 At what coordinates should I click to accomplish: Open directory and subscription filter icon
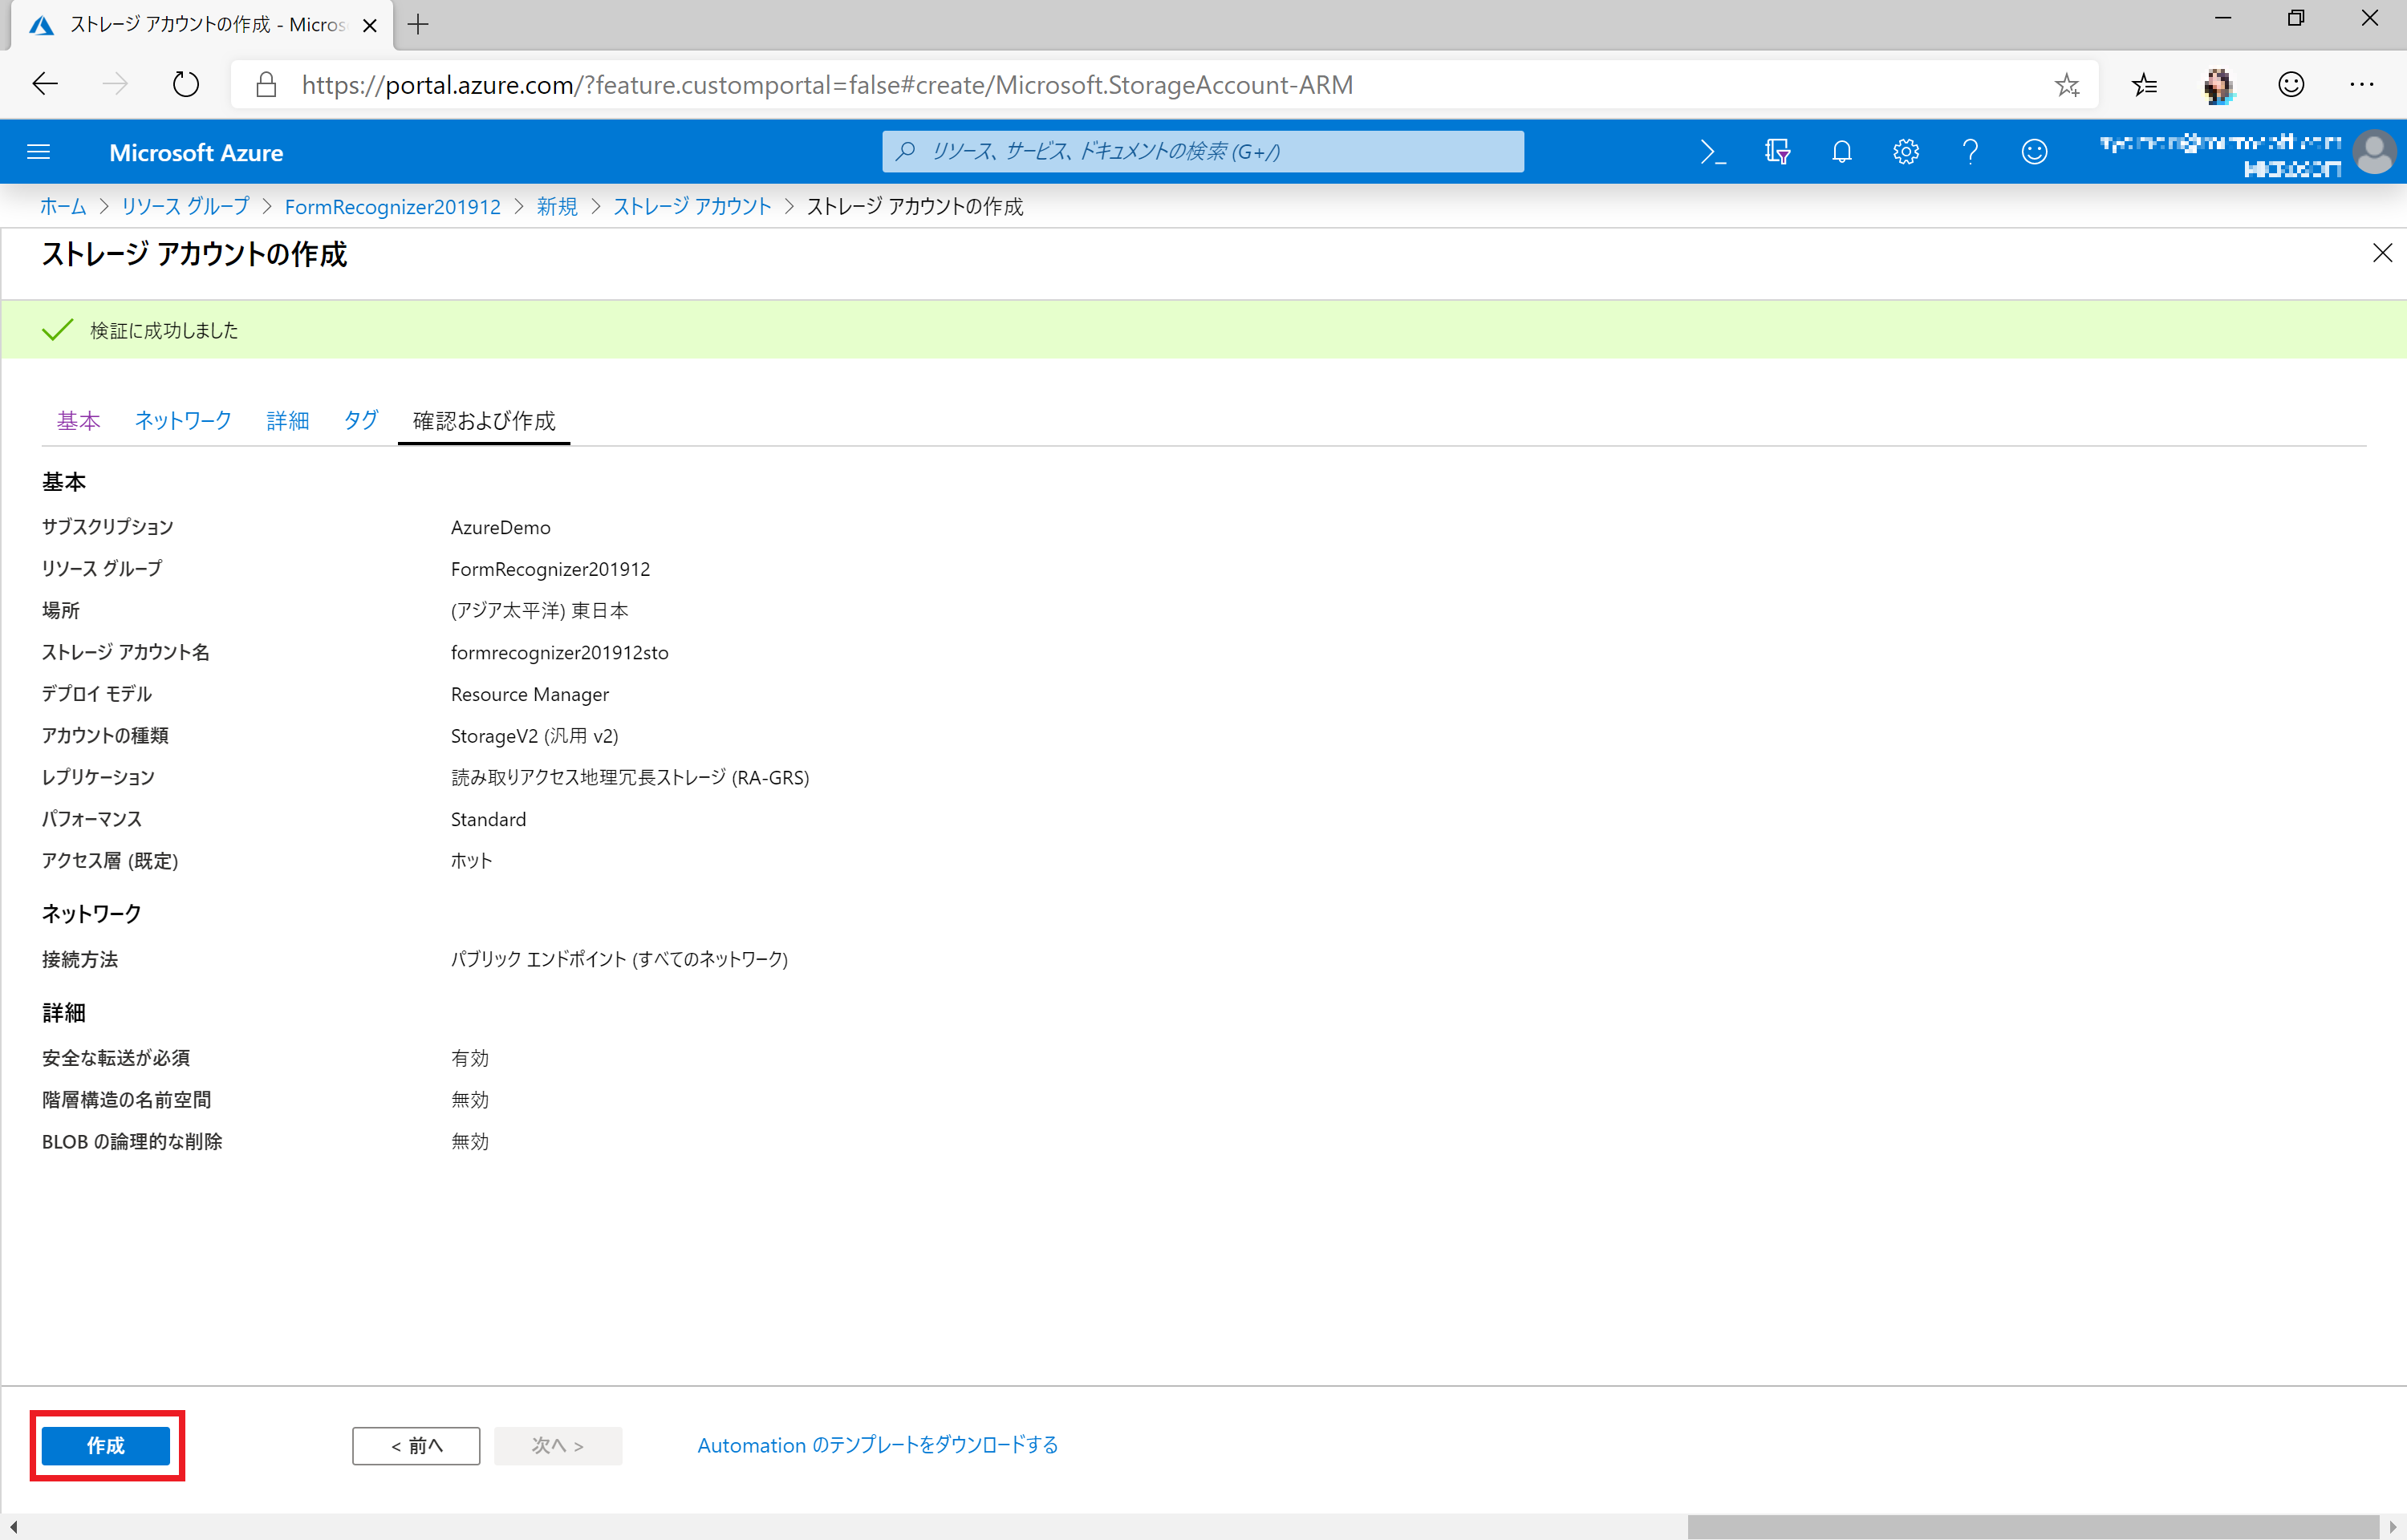coord(1777,152)
